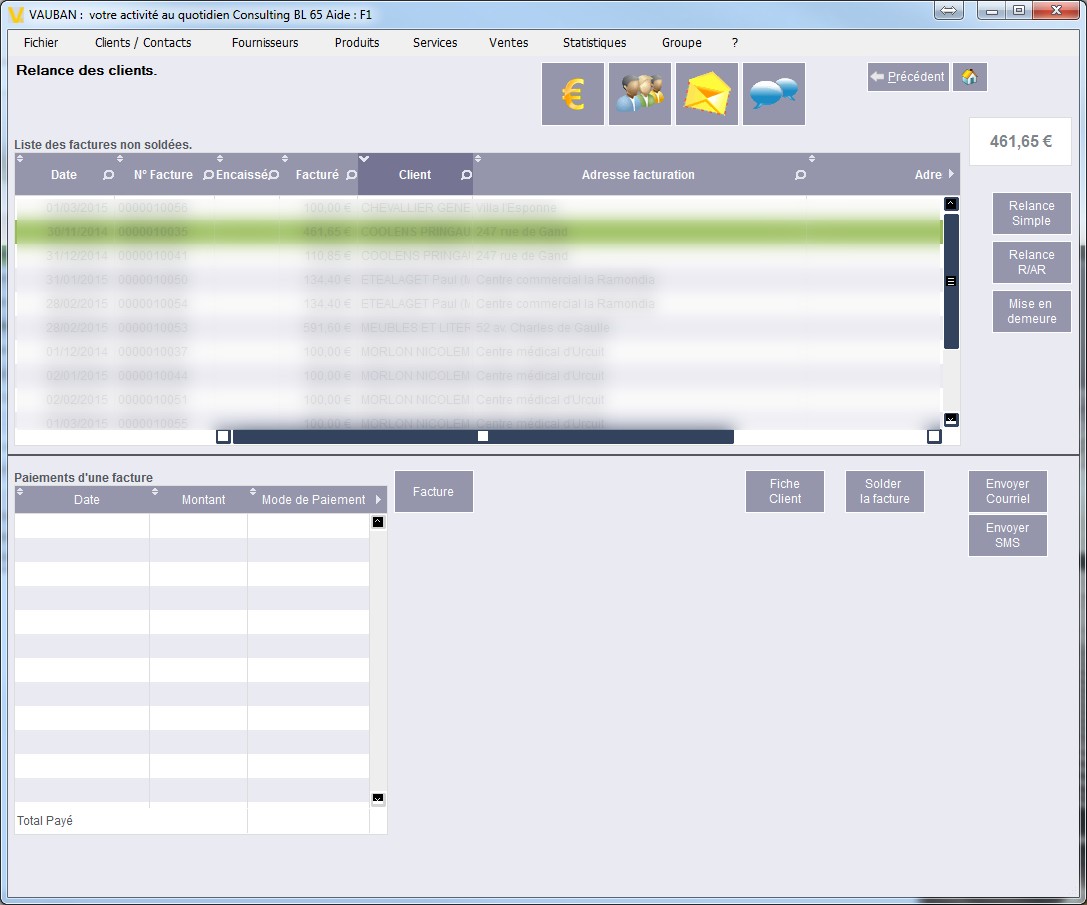The image size is (1087, 905).
Task: Click the magnifier in Date column header
Action: coord(108,175)
